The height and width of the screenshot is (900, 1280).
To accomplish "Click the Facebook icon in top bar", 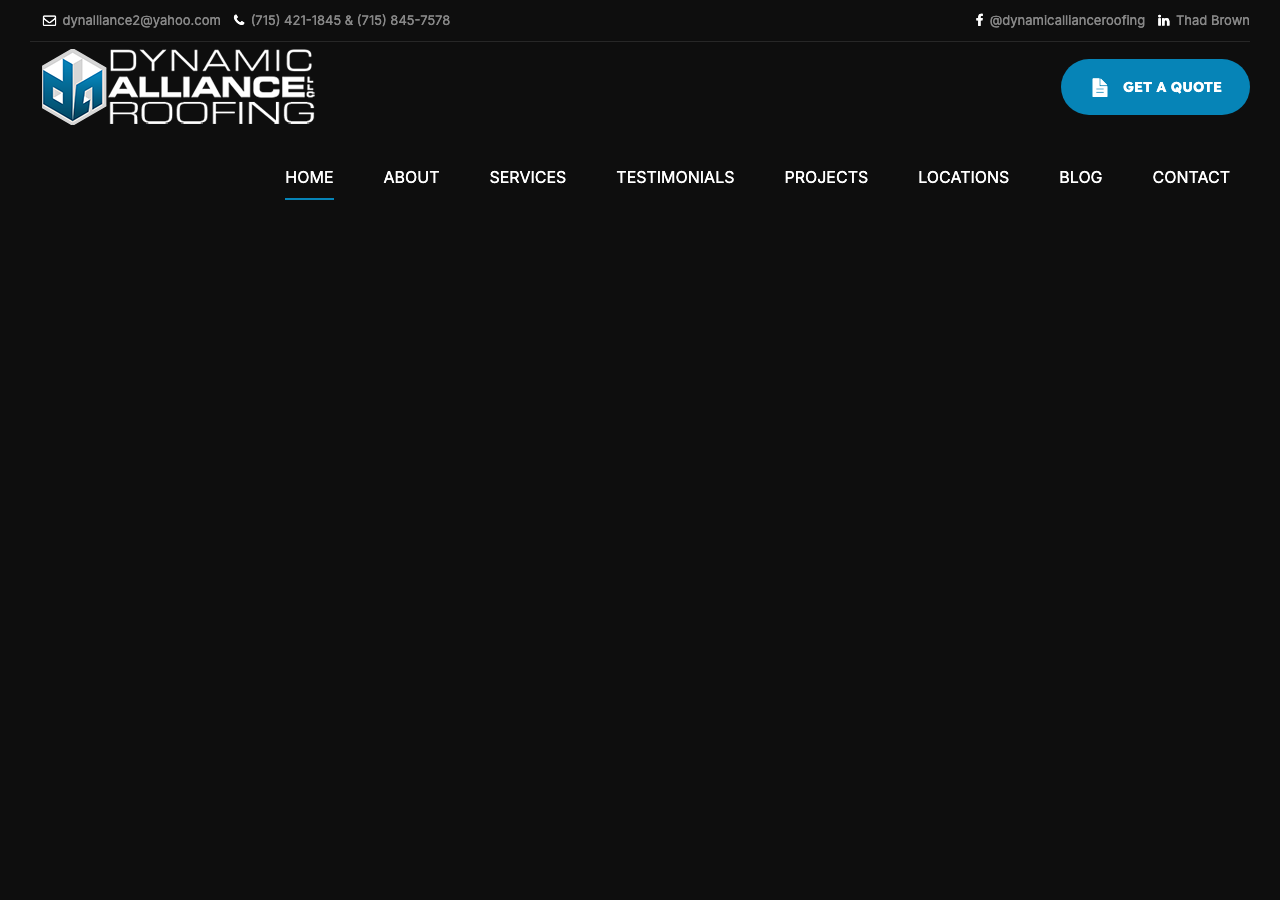I will pyautogui.click(x=980, y=20).
